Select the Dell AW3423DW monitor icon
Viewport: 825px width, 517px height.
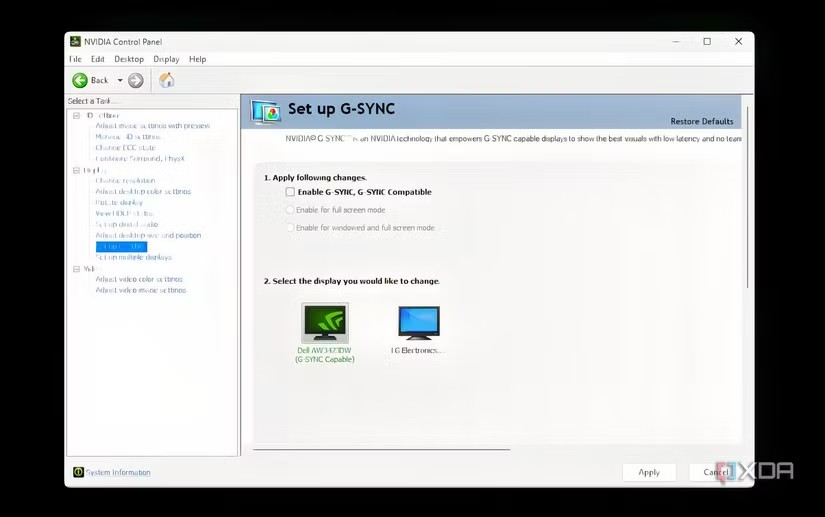[324, 323]
